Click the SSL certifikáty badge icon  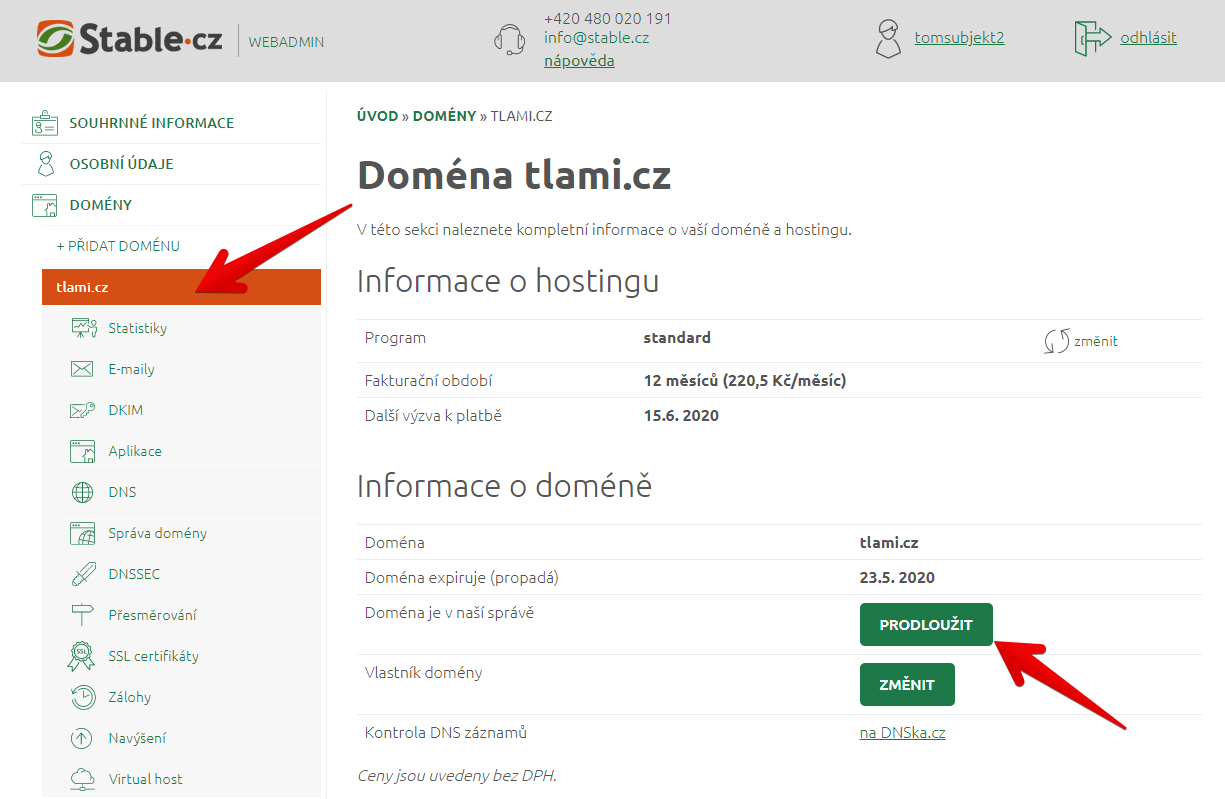(82, 656)
